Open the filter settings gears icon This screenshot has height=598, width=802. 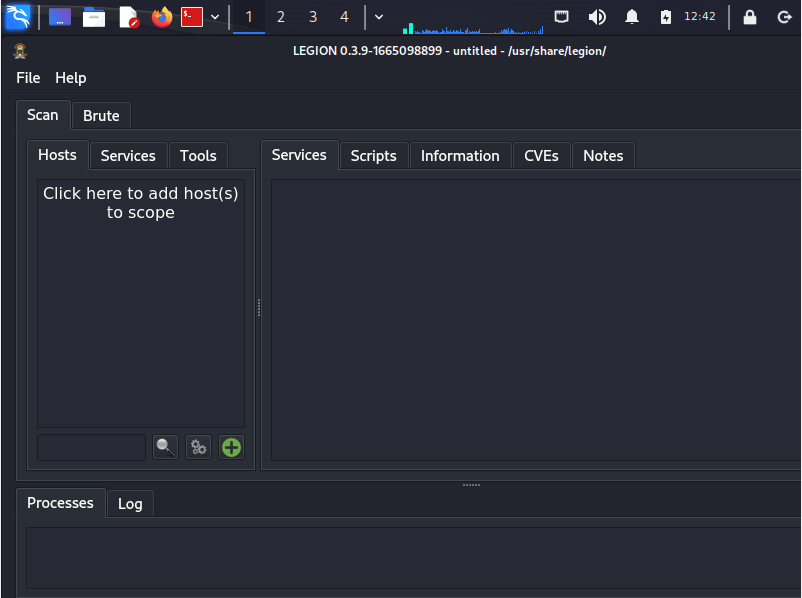point(198,447)
